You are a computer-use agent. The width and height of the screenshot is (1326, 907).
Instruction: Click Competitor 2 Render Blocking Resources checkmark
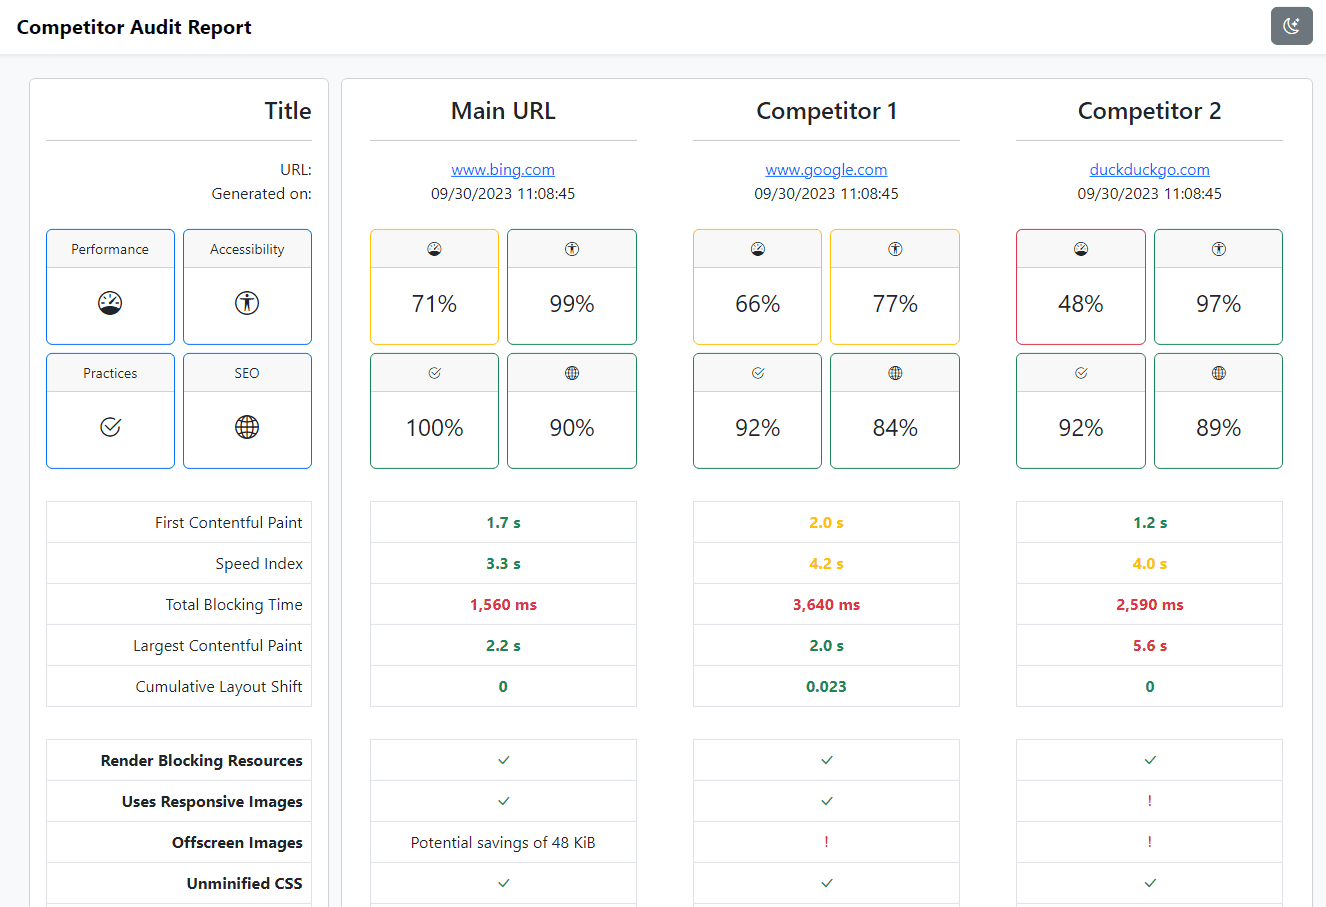(1150, 760)
